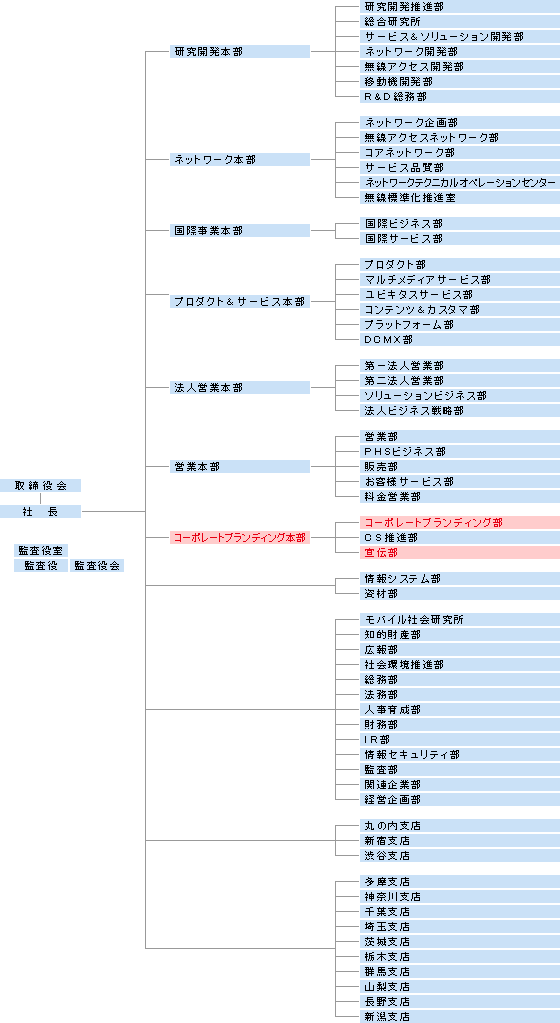560x1023 pixels.
Task: Click 群馬支店 entry
Action: point(460,973)
